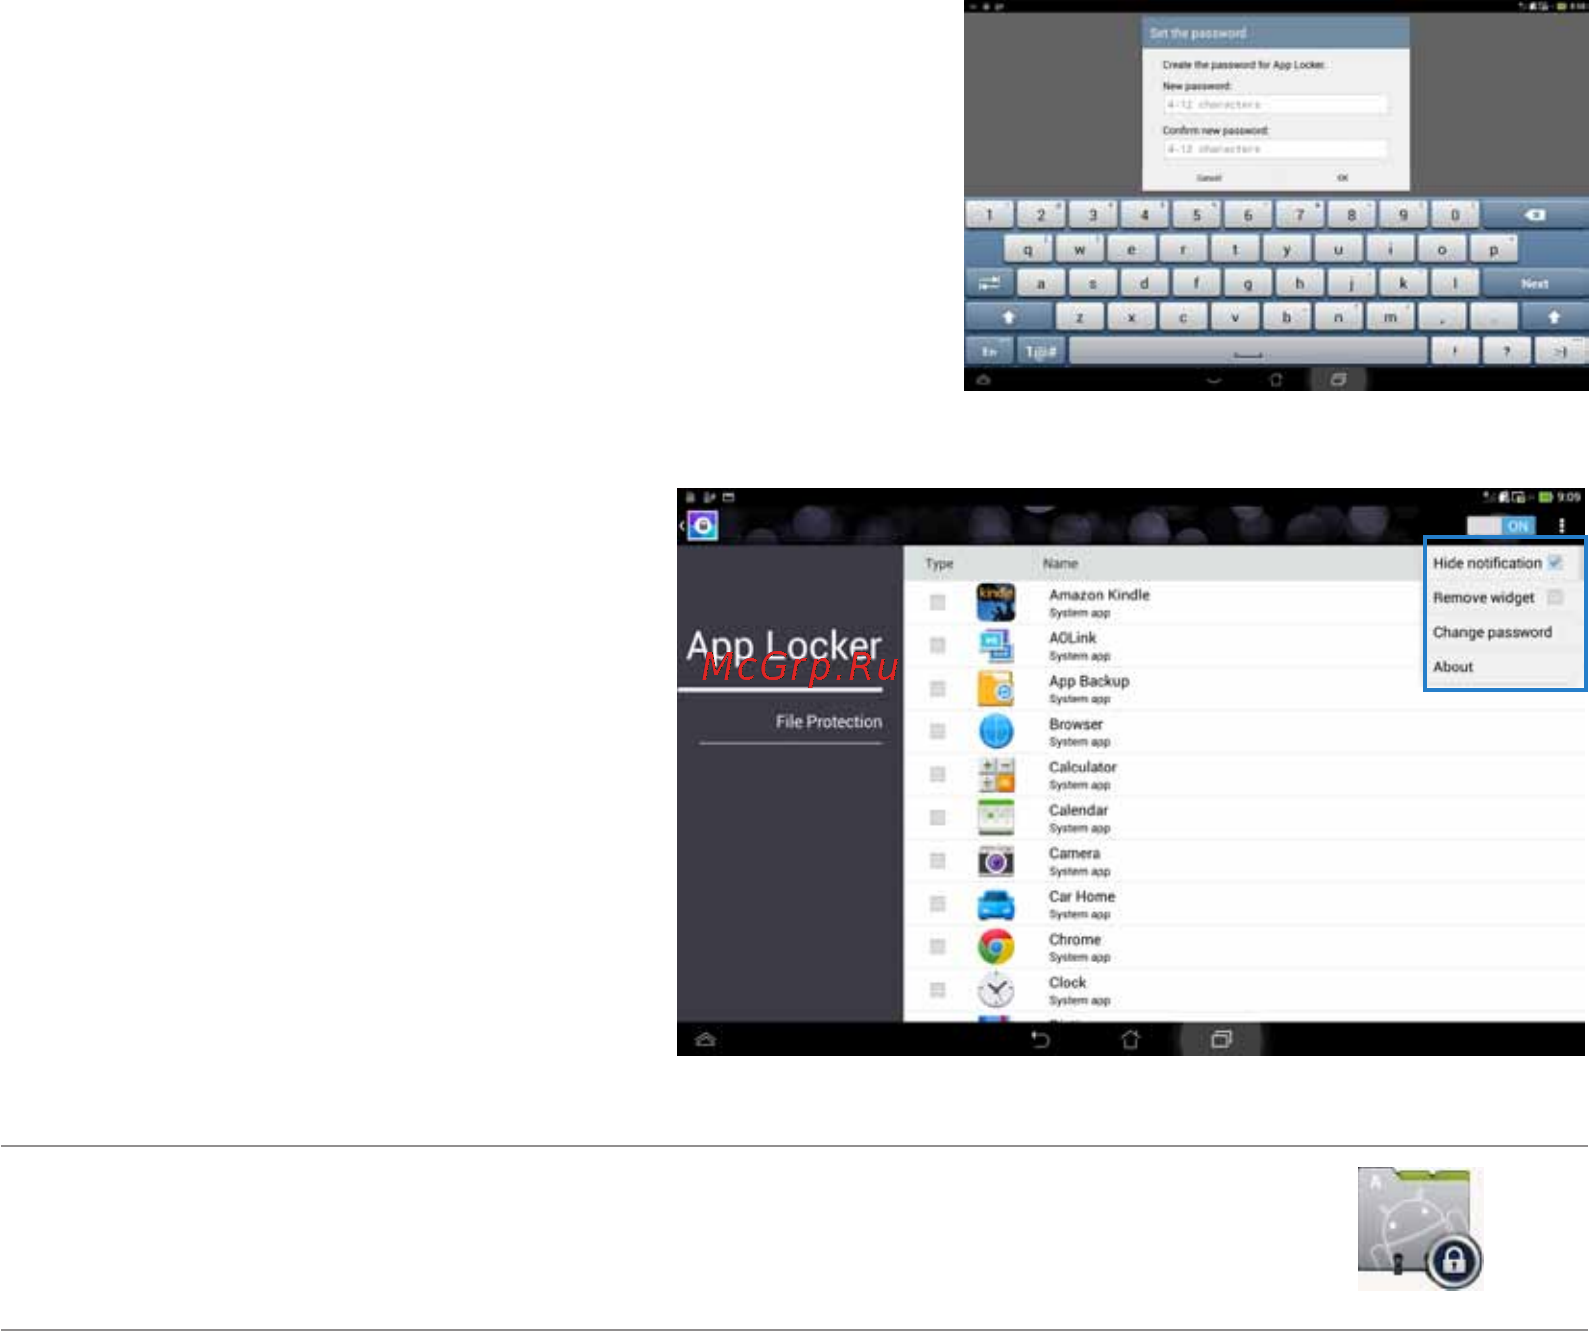Tap the Chrome app icon
Image resolution: width=1589 pixels, height=1331 pixels.
click(x=996, y=947)
